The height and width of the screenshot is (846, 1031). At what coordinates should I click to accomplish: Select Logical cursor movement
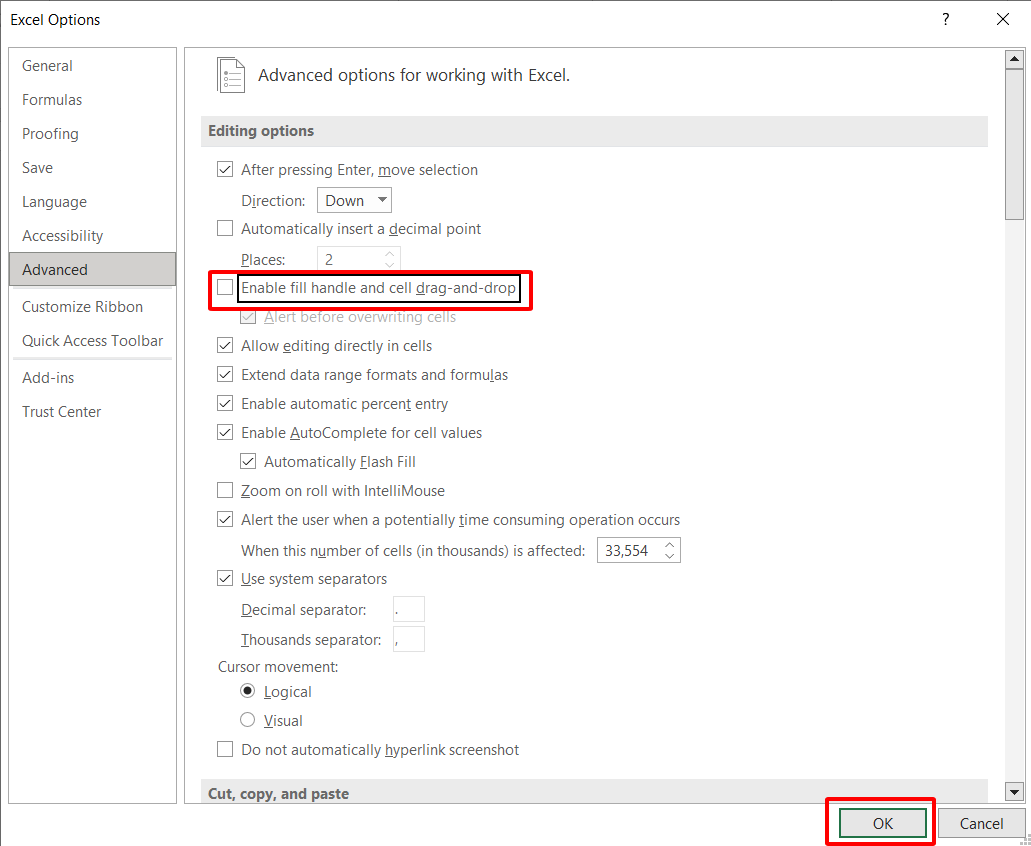point(248,691)
